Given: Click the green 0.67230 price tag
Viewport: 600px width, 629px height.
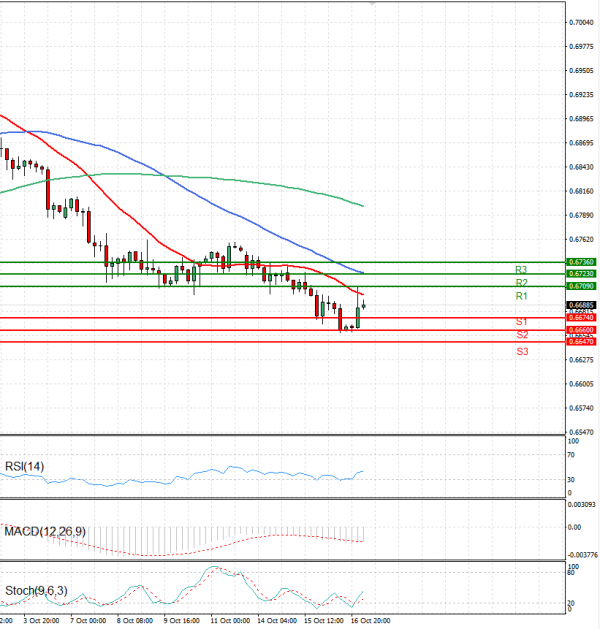Looking at the screenshot, I should tap(581, 274).
